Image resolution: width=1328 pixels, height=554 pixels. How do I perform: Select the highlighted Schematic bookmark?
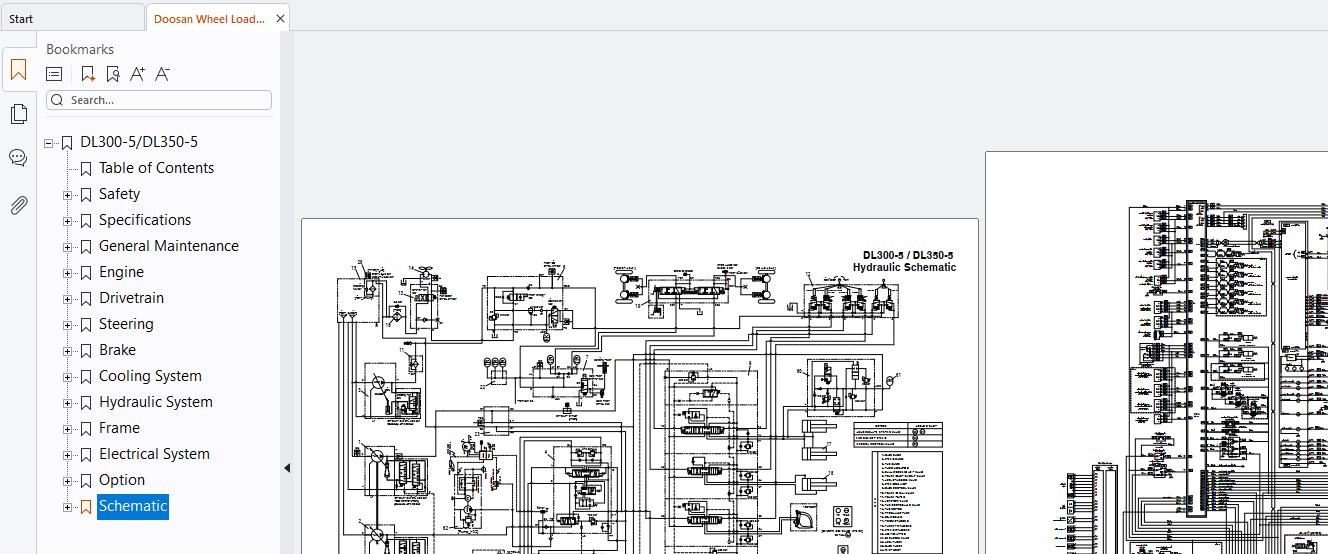[133, 506]
